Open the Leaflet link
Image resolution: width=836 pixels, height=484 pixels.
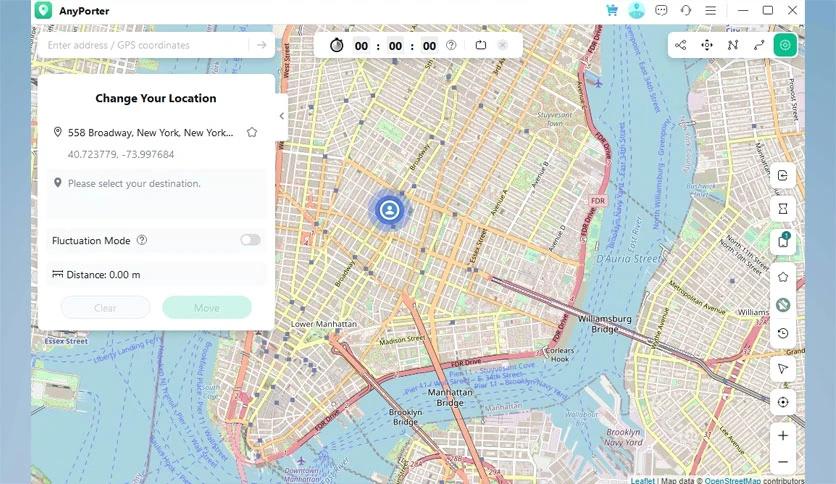[x=642, y=480]
